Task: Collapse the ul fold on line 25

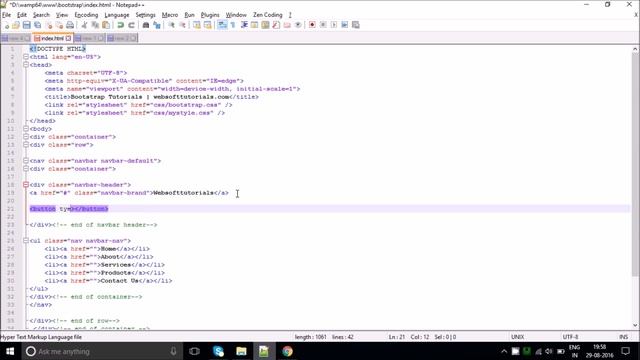Action: (x=26, y=240)
